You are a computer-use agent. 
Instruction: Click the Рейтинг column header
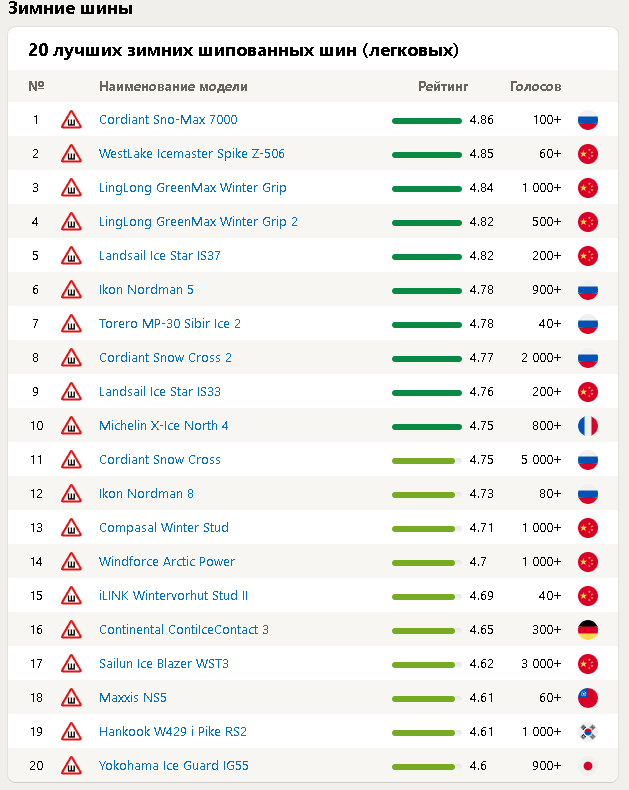pos(443,87)
